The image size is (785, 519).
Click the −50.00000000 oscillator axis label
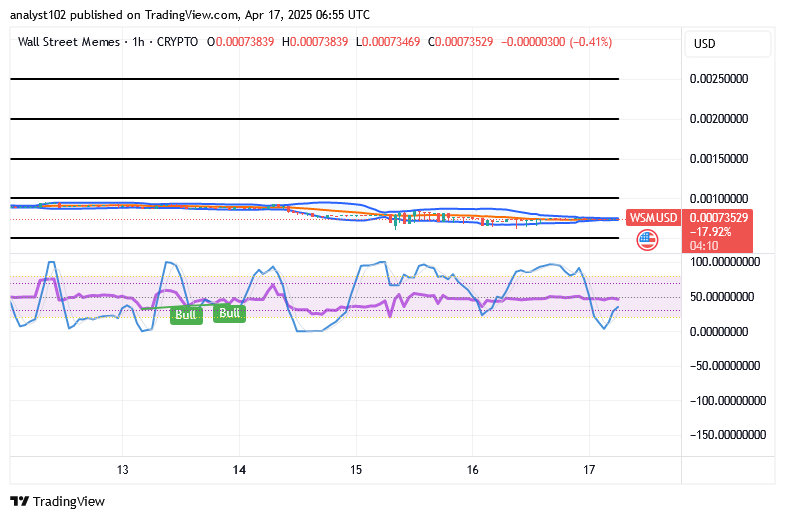click(725, 366)
